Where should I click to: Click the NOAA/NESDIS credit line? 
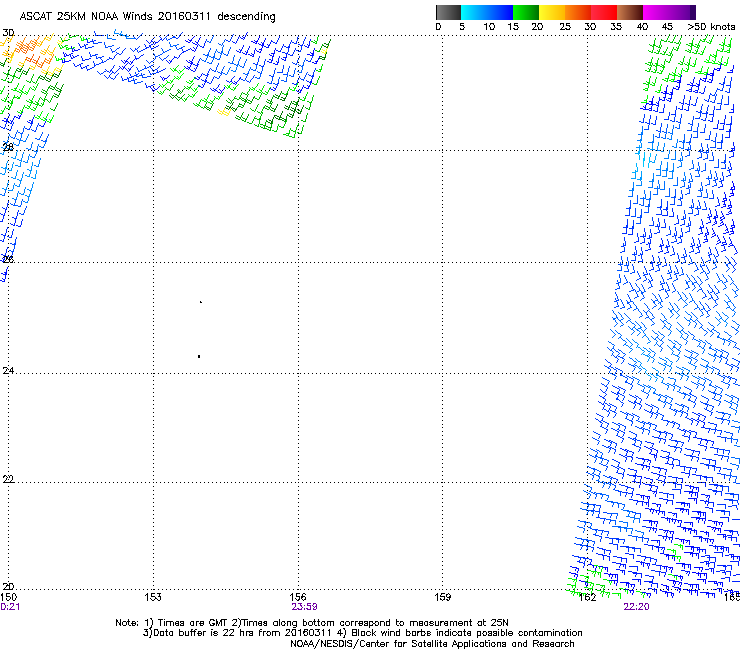coord(432,644)
